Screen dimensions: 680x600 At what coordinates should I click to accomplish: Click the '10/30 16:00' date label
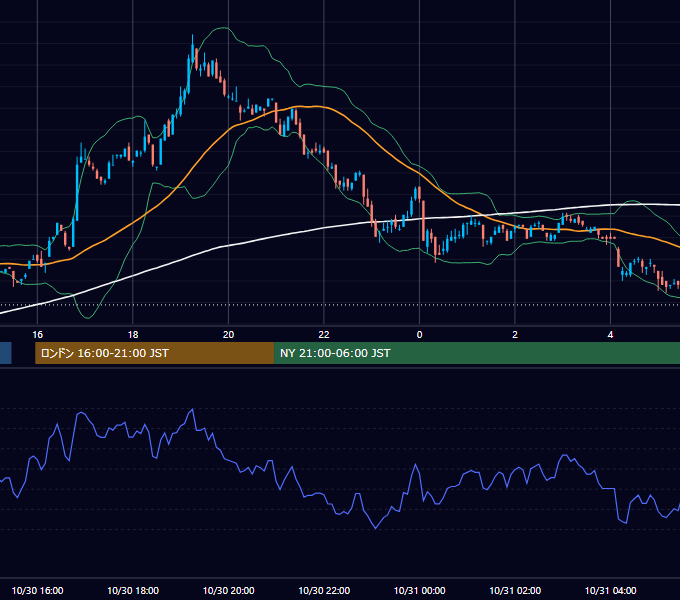pos(37,590)
